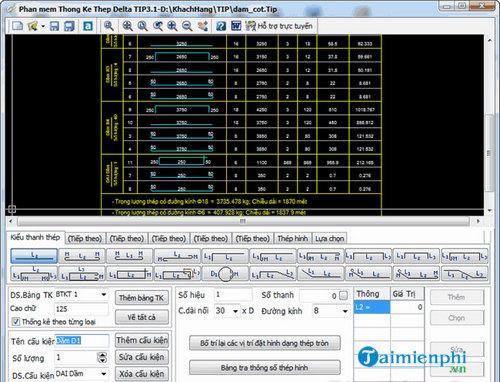Select the last cranked L1 L2 L3 shape

[465, 274]
